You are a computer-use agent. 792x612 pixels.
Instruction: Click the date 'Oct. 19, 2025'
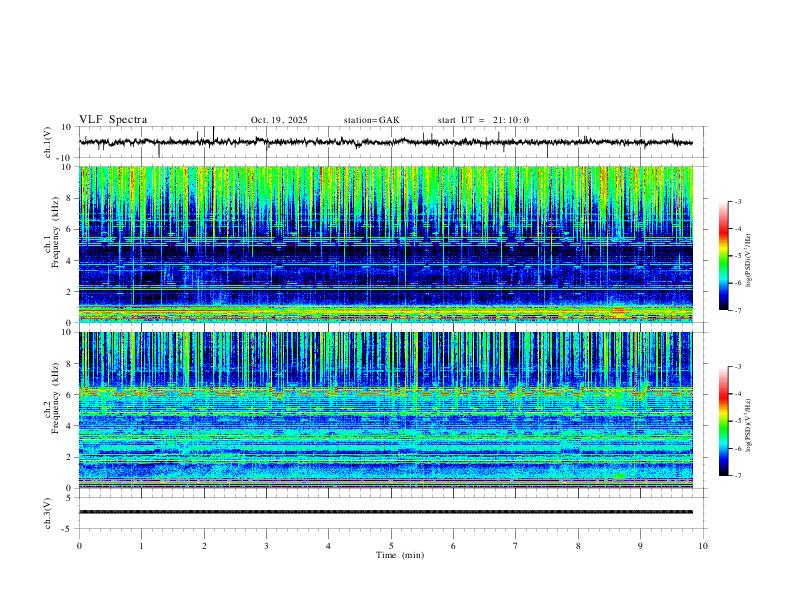pyautogui.click(x=279, y=120)
